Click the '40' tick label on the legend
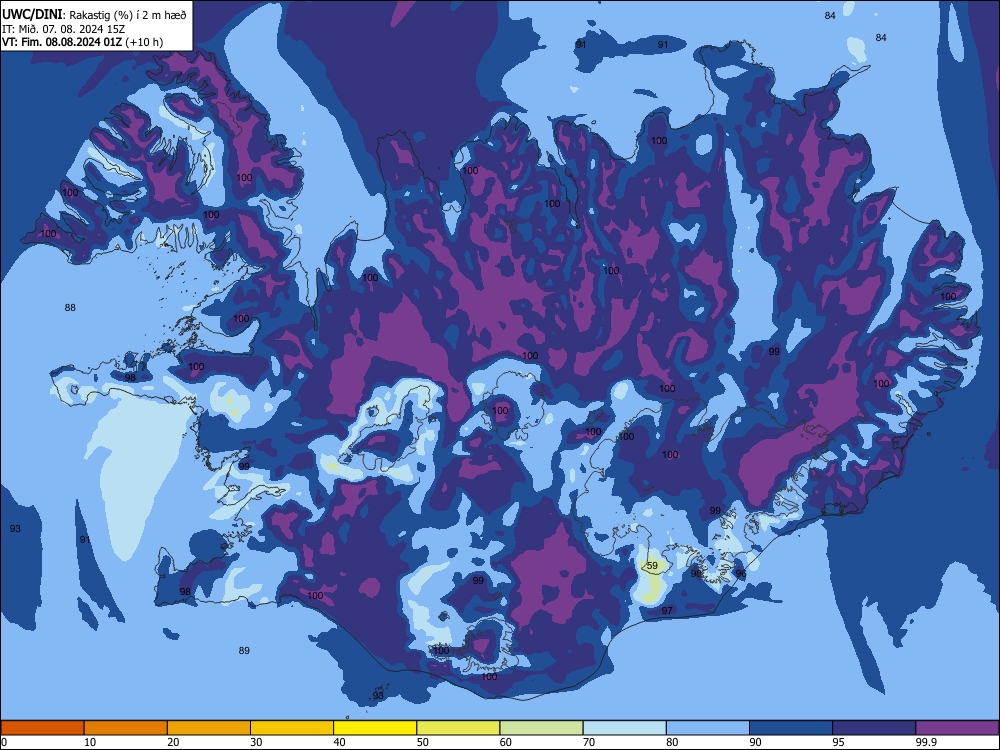Image resolution: width=1000 pixels, height=750 pixels. point(339,742)
